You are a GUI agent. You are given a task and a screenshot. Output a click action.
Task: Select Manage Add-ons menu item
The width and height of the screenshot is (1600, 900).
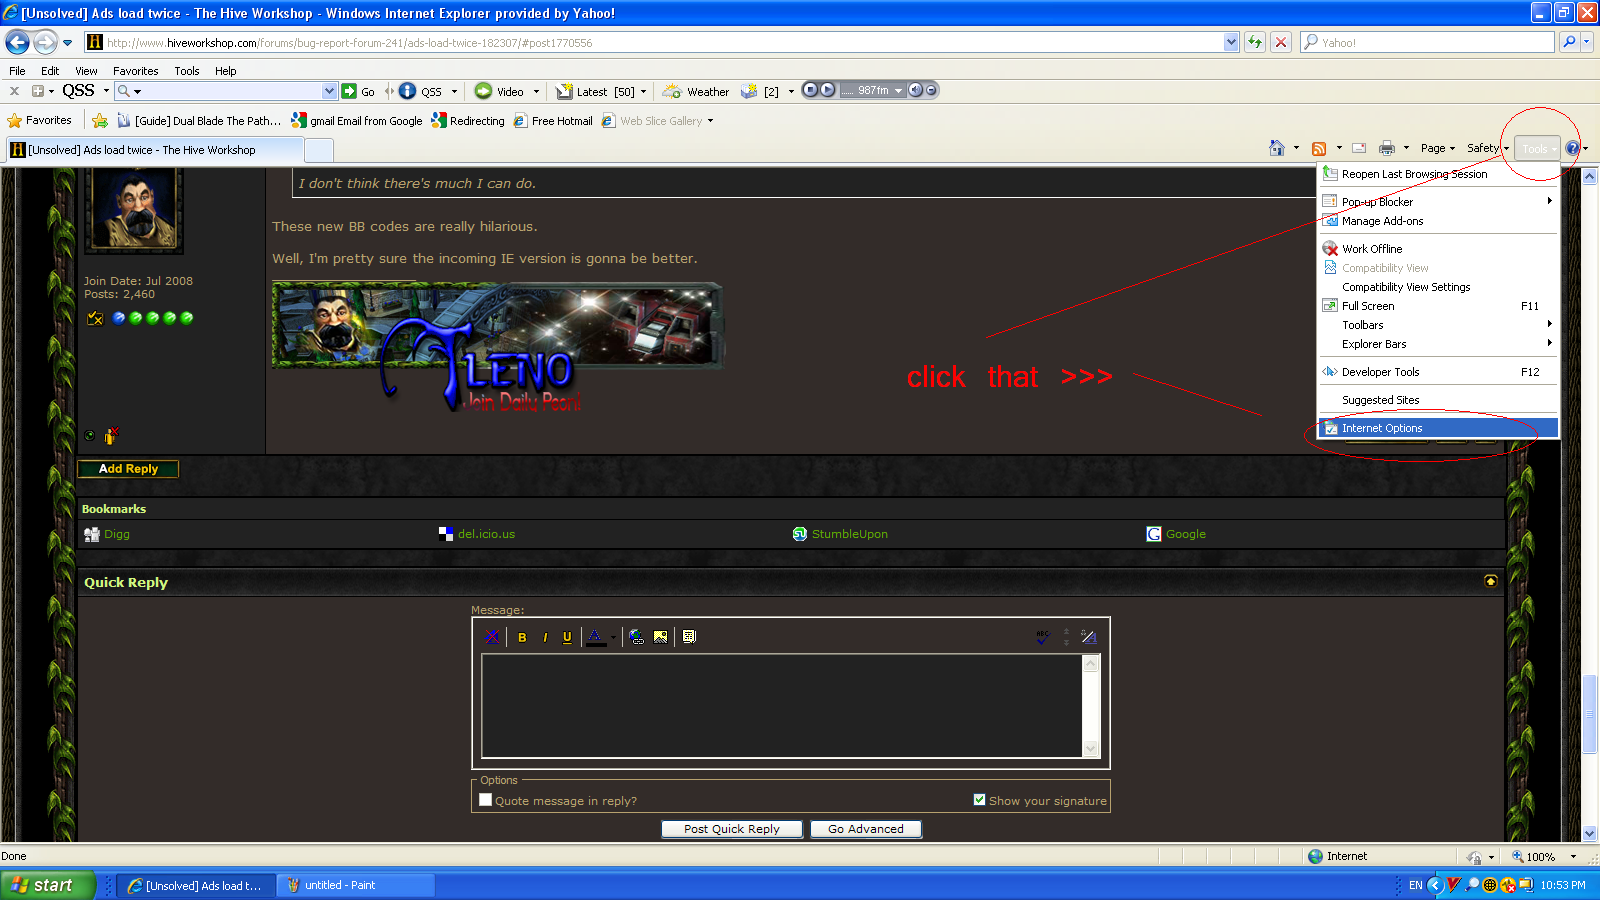1438,221
